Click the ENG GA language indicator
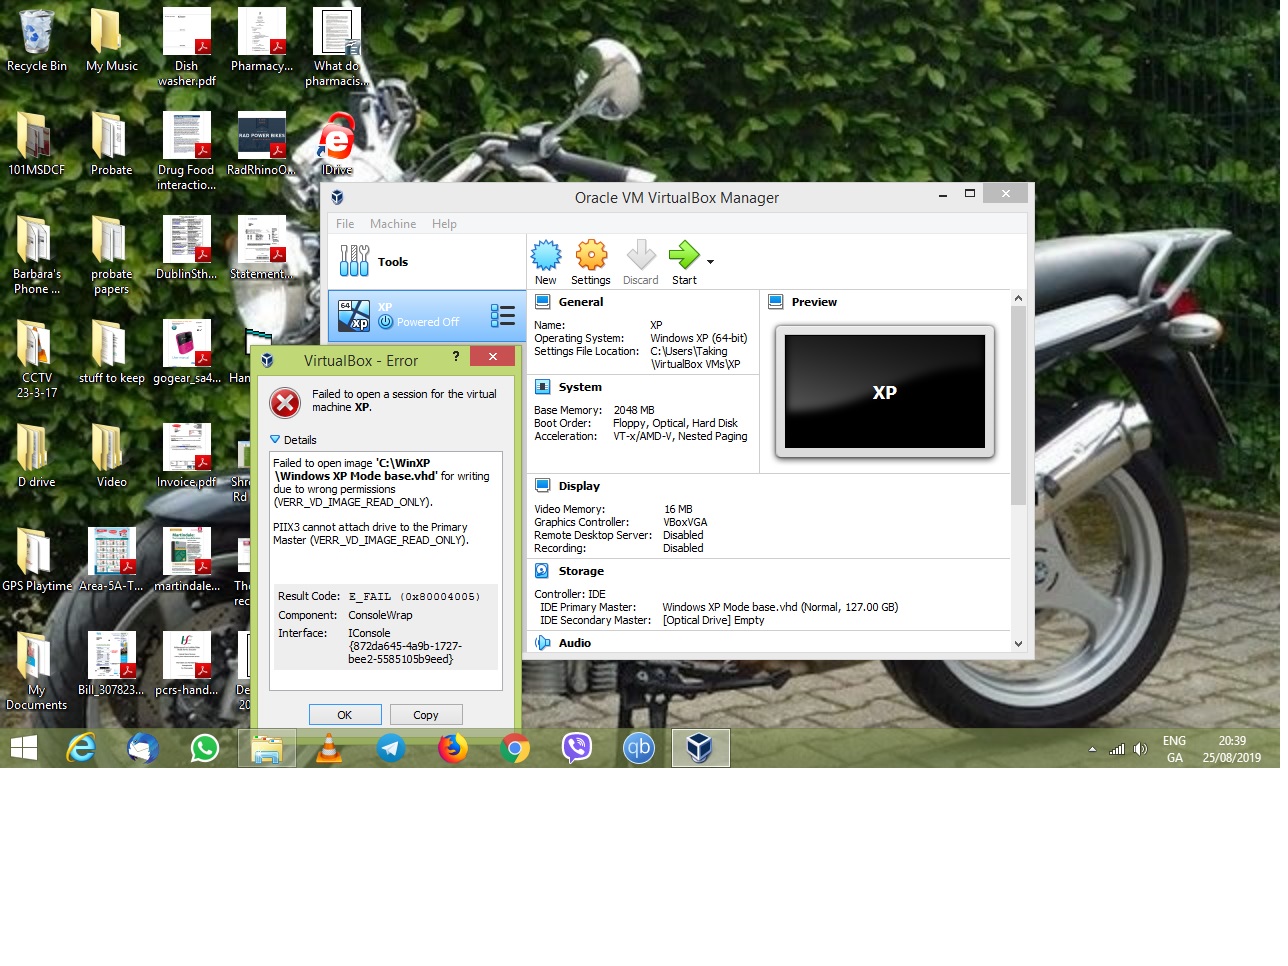Viewport: 1288px width, 966px height. tap(1174, 749)
